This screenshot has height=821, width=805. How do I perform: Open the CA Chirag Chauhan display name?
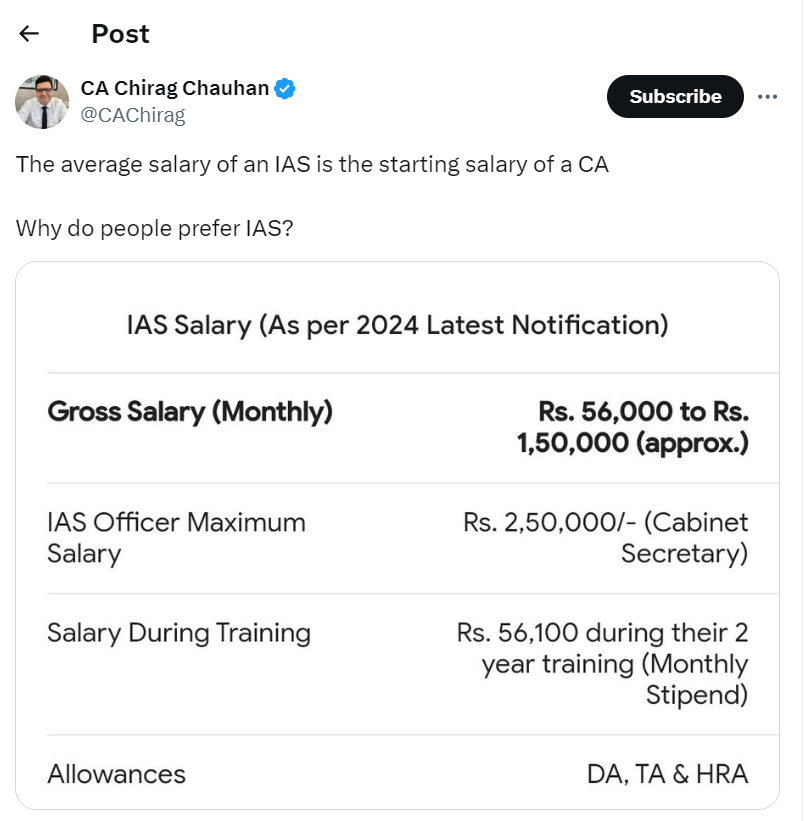click(x=174, y=88)
